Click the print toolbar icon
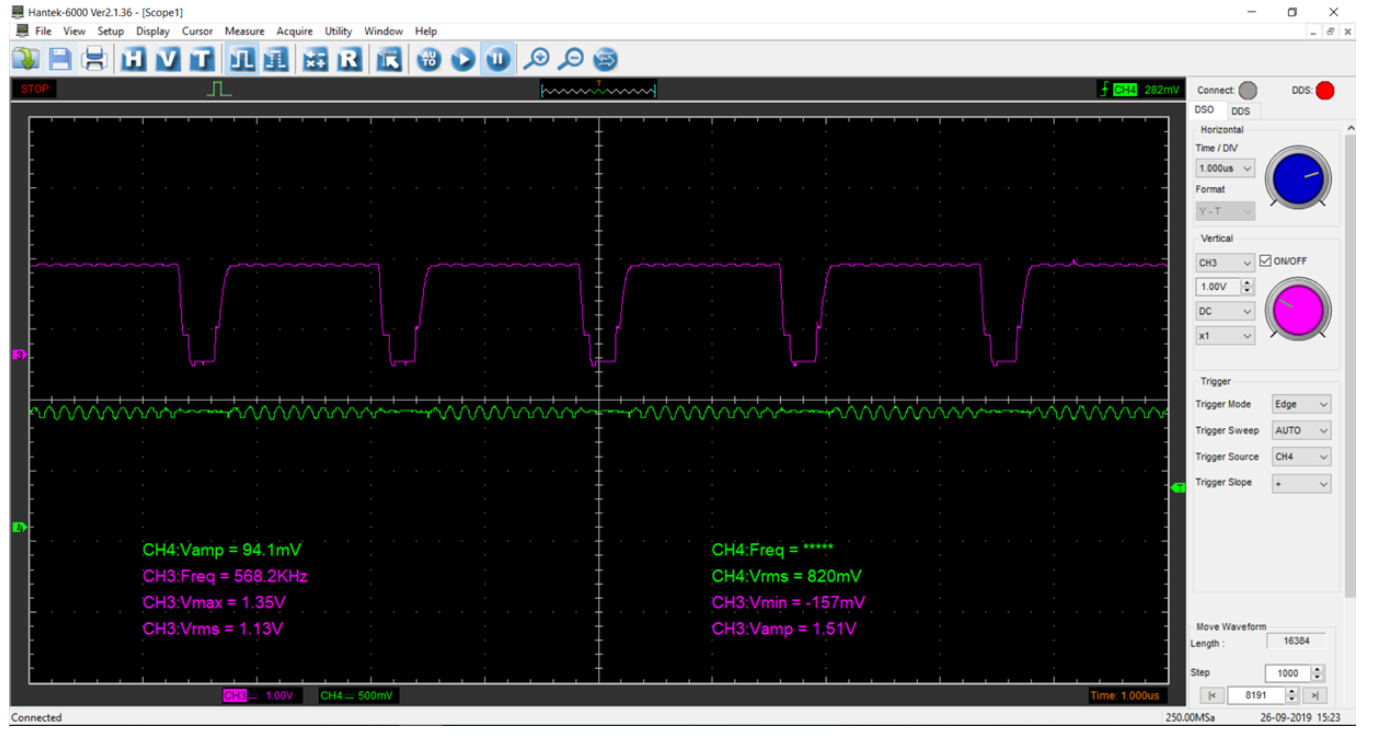1373x745 pixels. (x=94, y=59)
